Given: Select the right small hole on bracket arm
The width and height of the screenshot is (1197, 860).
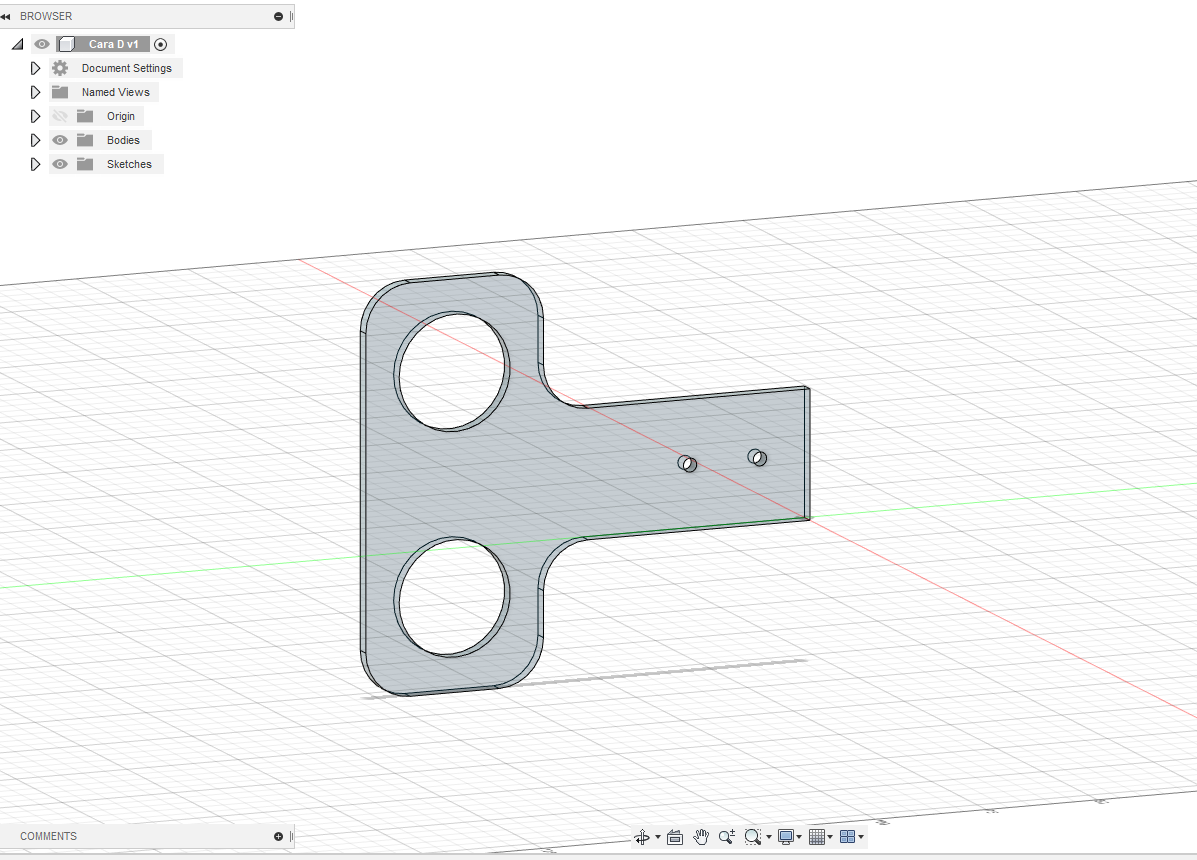Looking at the screenshot, I should point(757,457).
